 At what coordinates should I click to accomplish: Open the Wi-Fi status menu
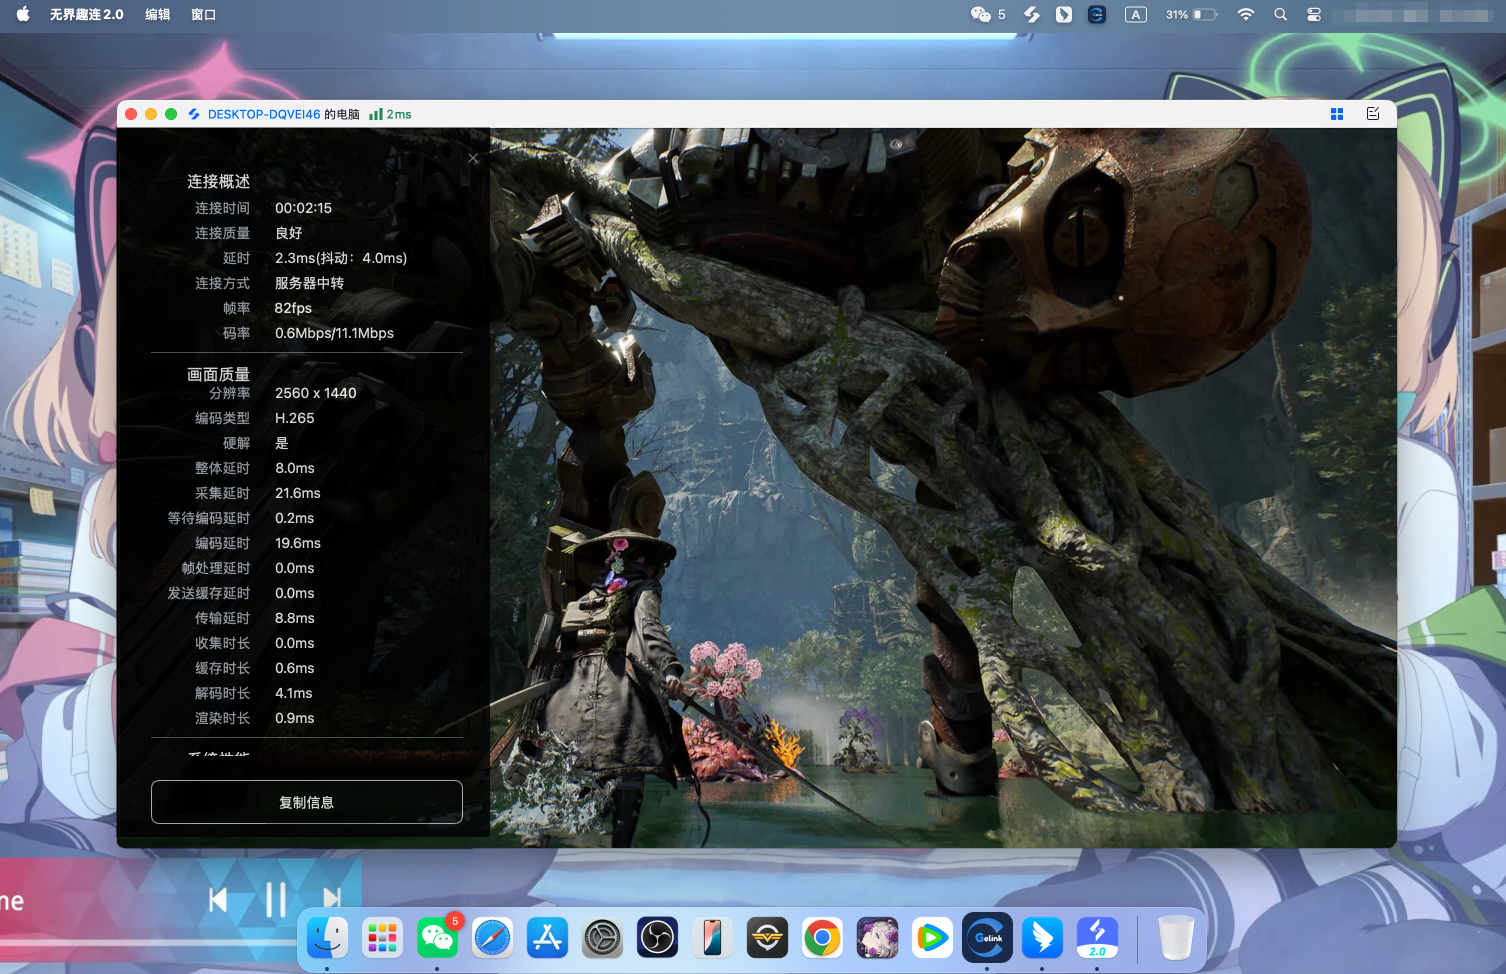pos(1246,14)
